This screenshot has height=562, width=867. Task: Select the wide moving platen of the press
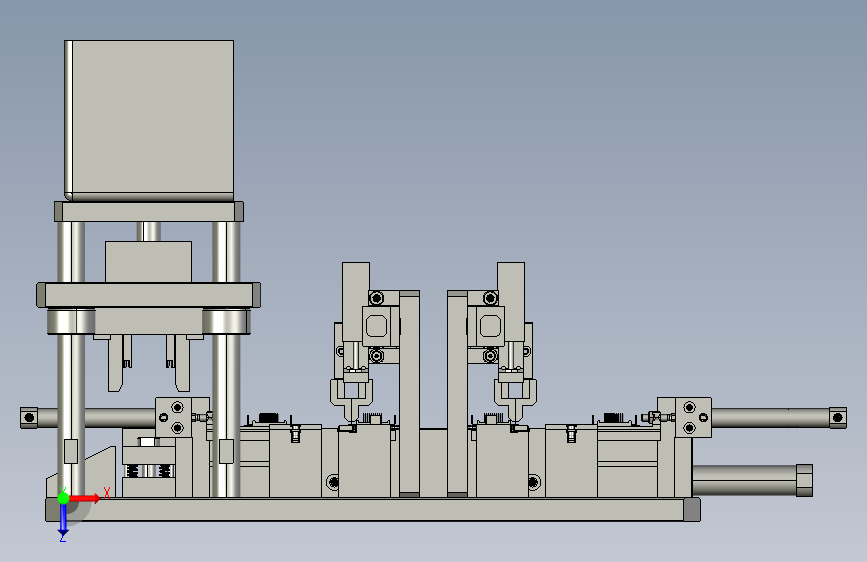(148, 295)
